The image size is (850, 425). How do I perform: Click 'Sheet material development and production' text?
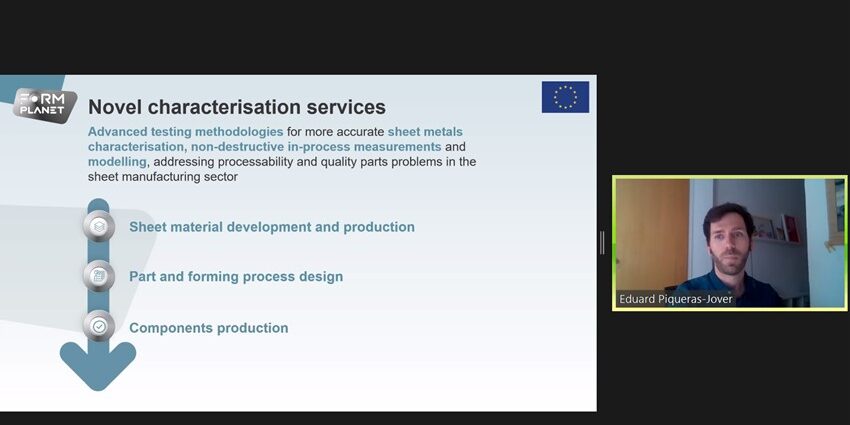click(x=271, y=227)
